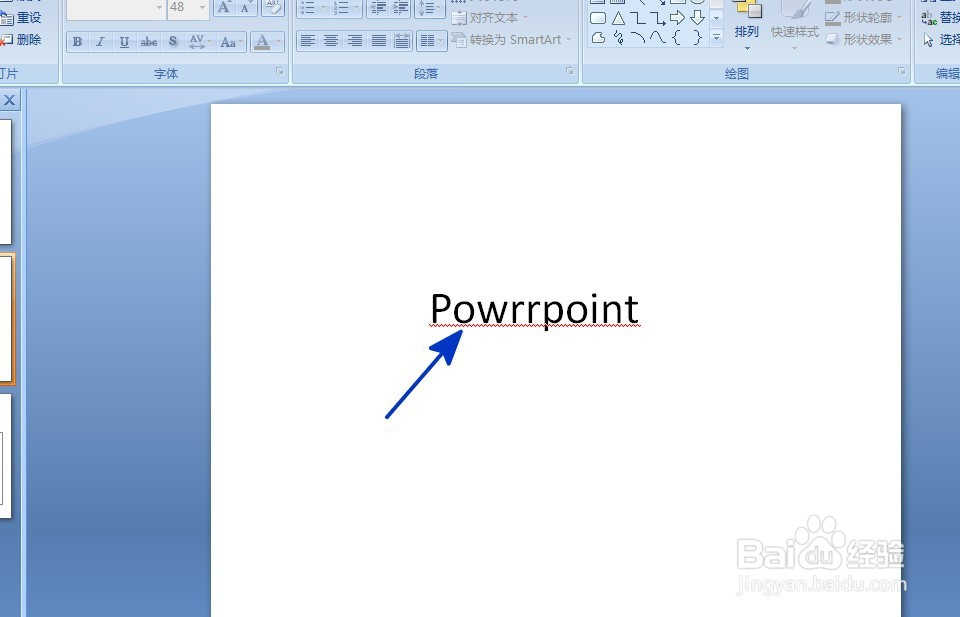The image size is (960, 617).
Task: Open 形状轮廓 shape outline options
Action: 864,18
